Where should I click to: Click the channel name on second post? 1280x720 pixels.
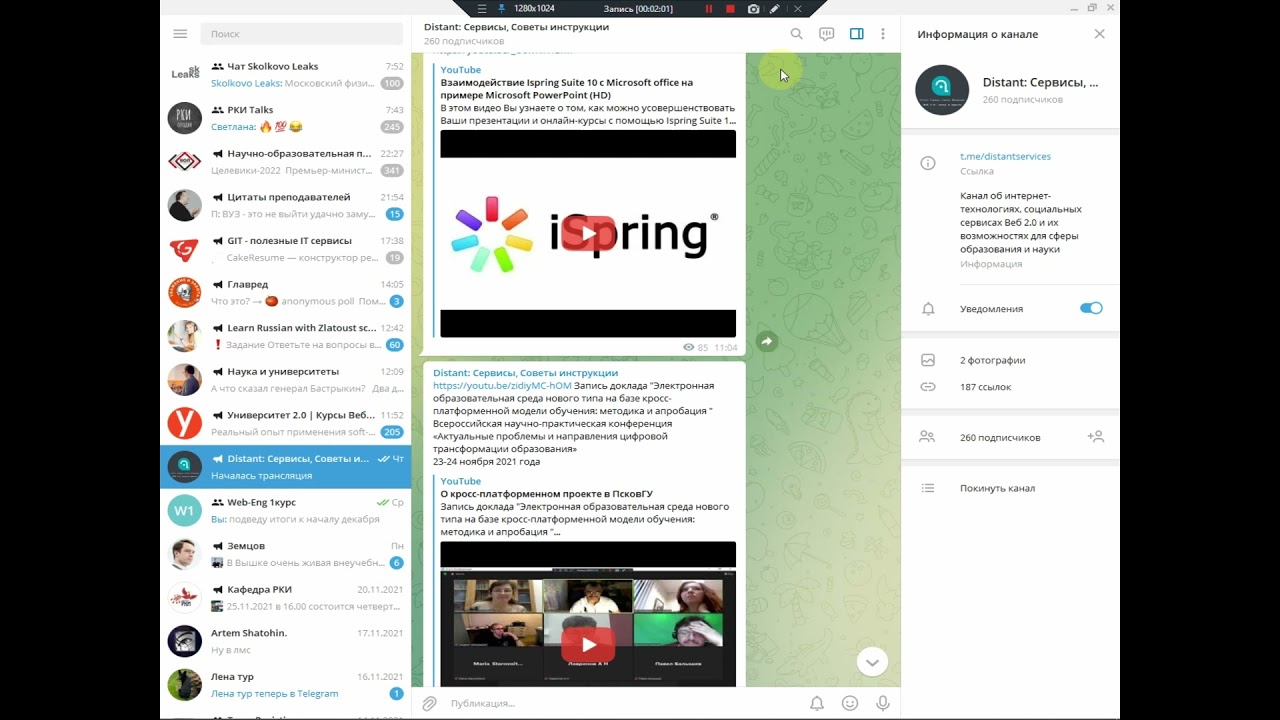525,372
